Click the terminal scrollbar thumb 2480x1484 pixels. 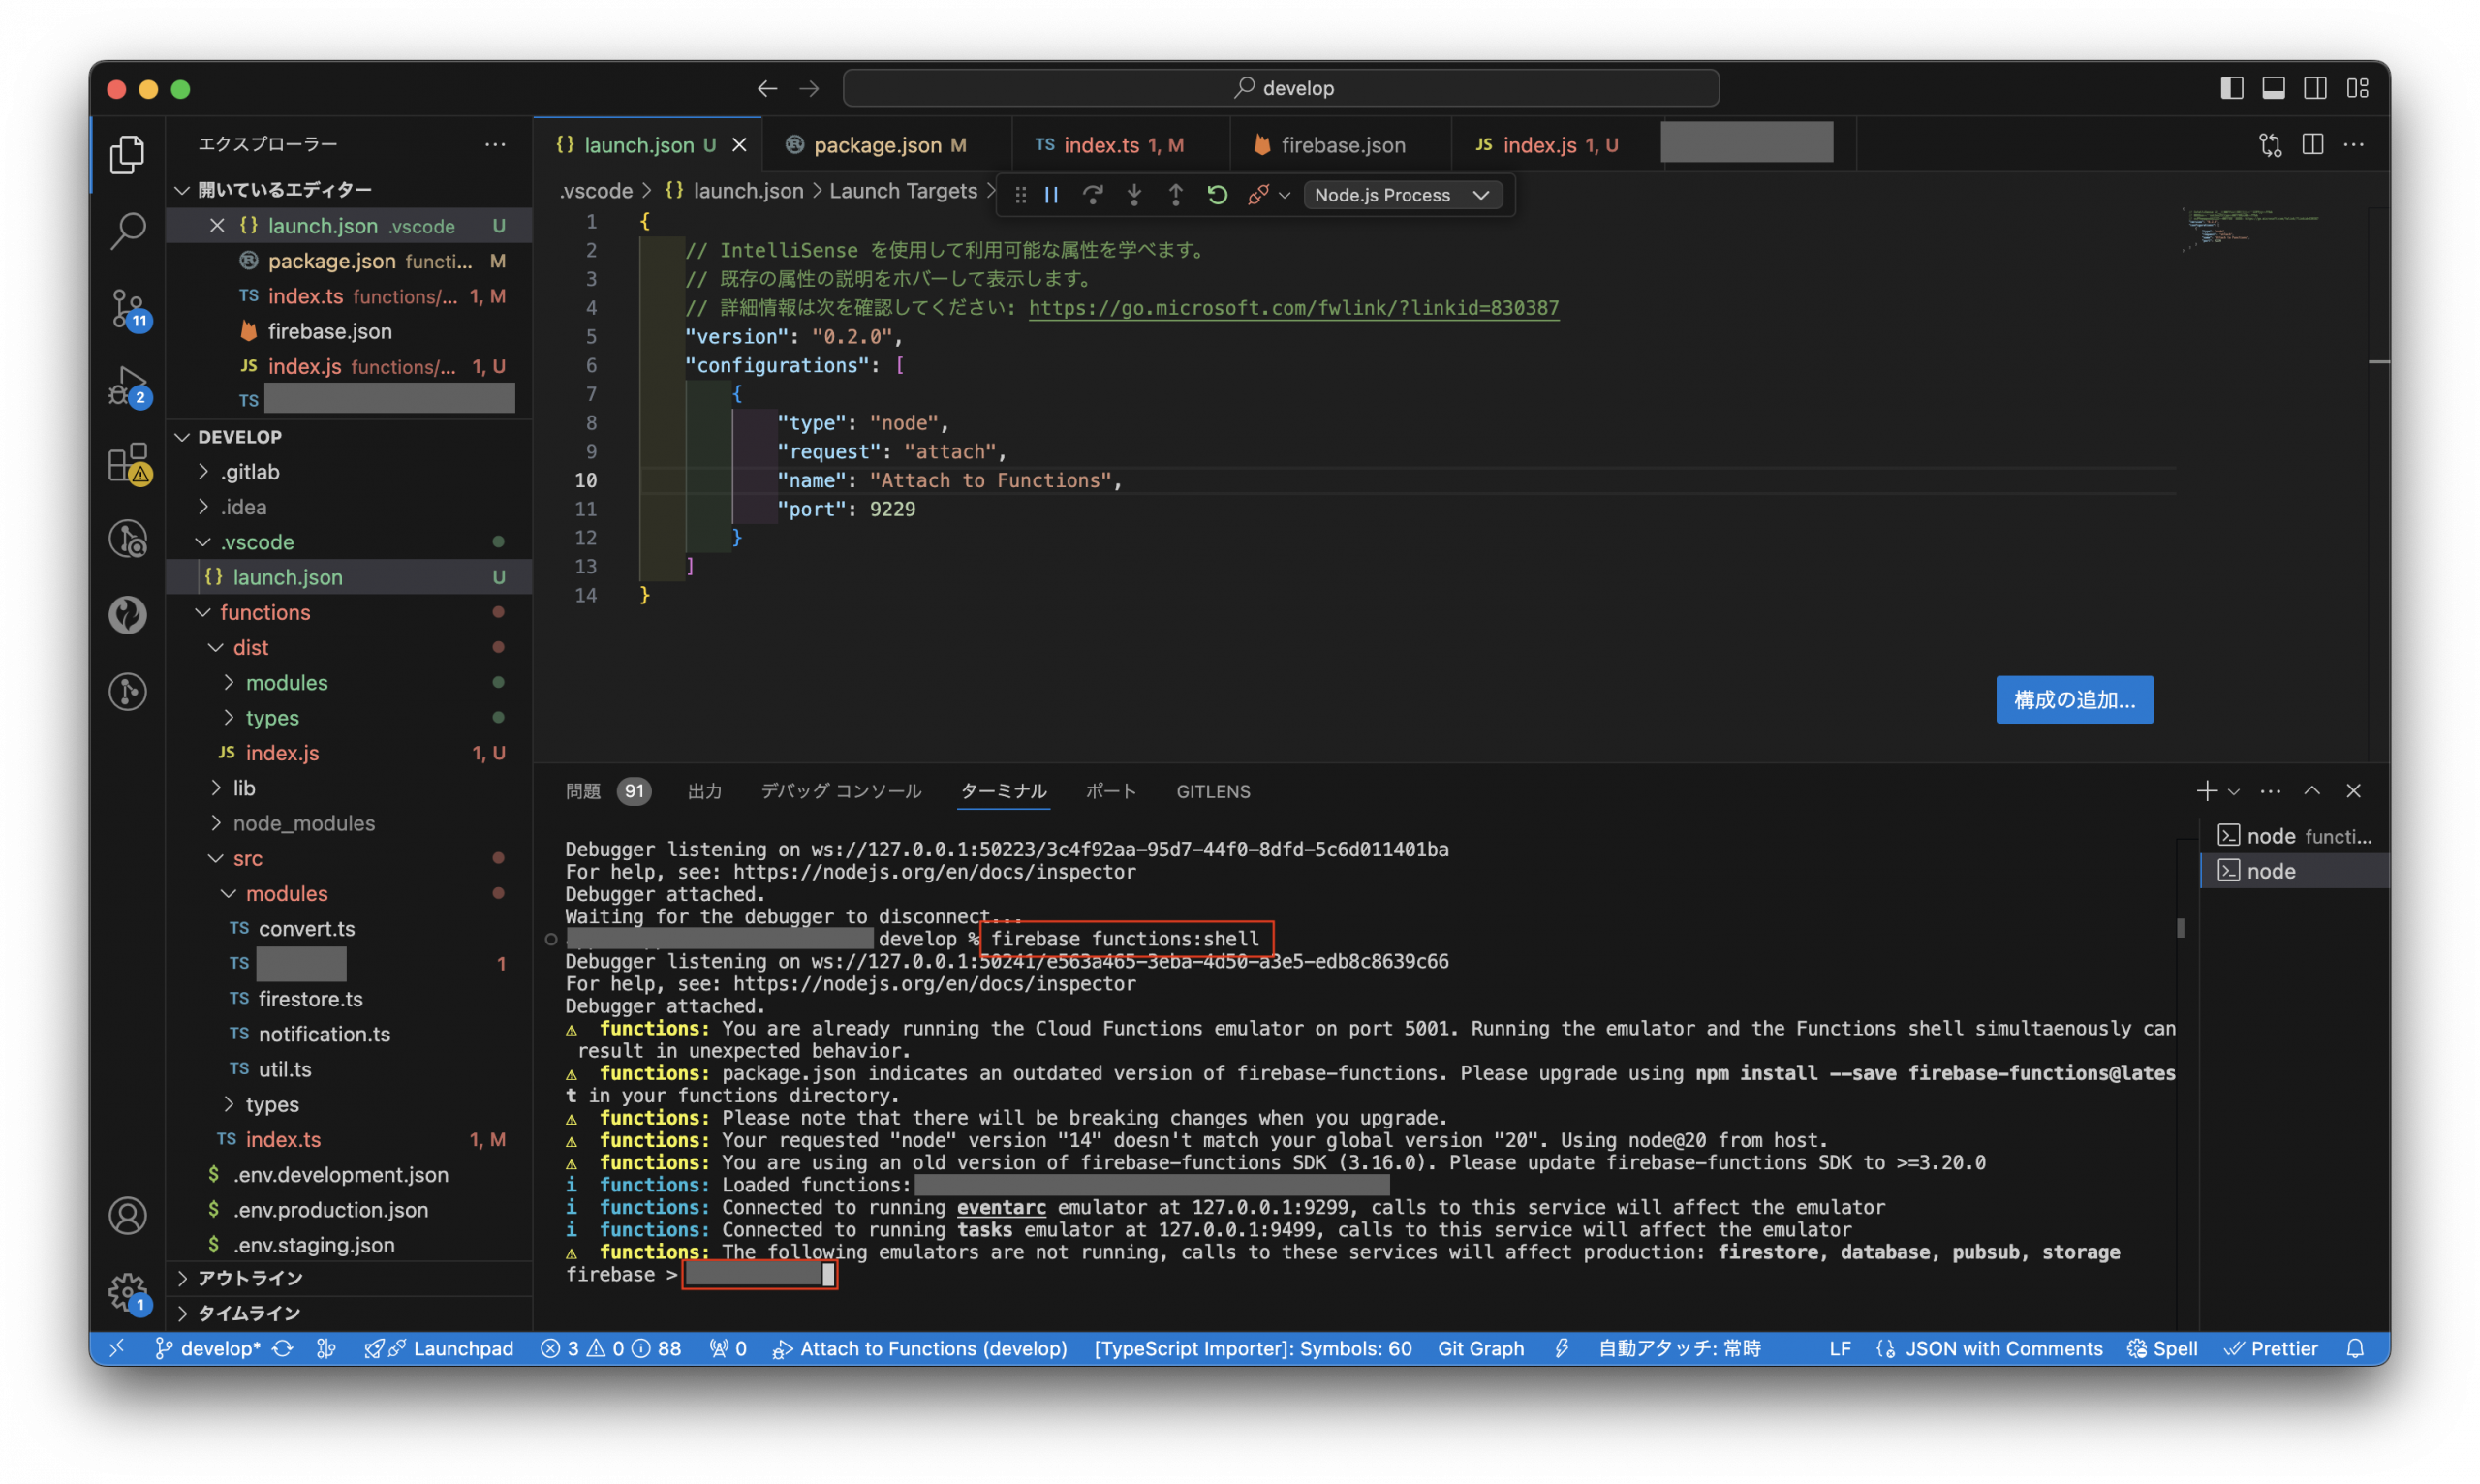2180,927
